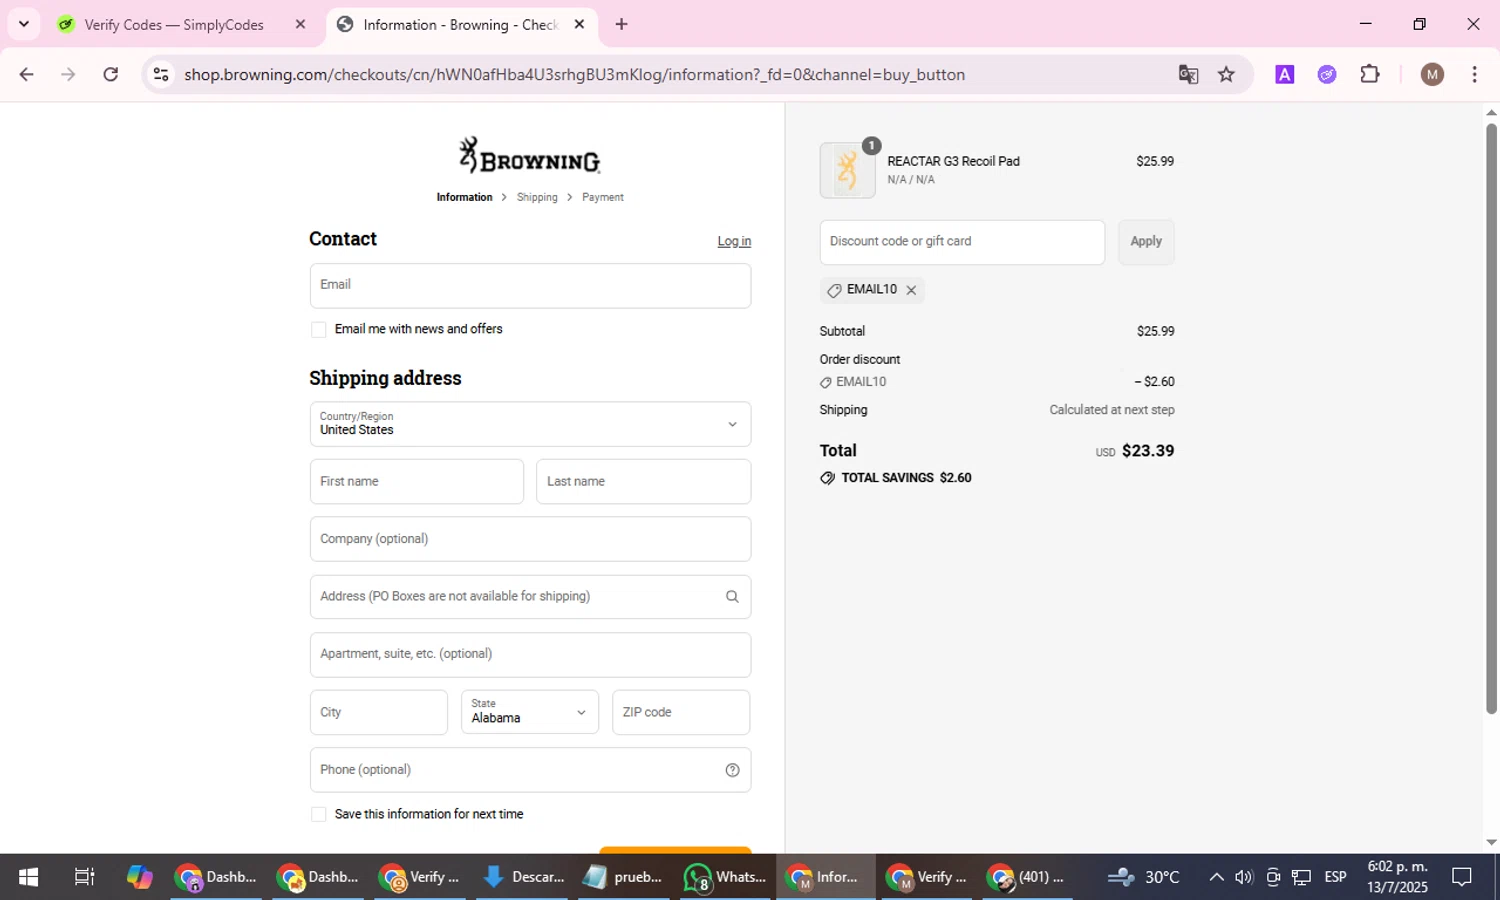This screenshot has height=900, width=1500.
Task: Open the Descargas taskbar item
Action: [x=523, y=877]
